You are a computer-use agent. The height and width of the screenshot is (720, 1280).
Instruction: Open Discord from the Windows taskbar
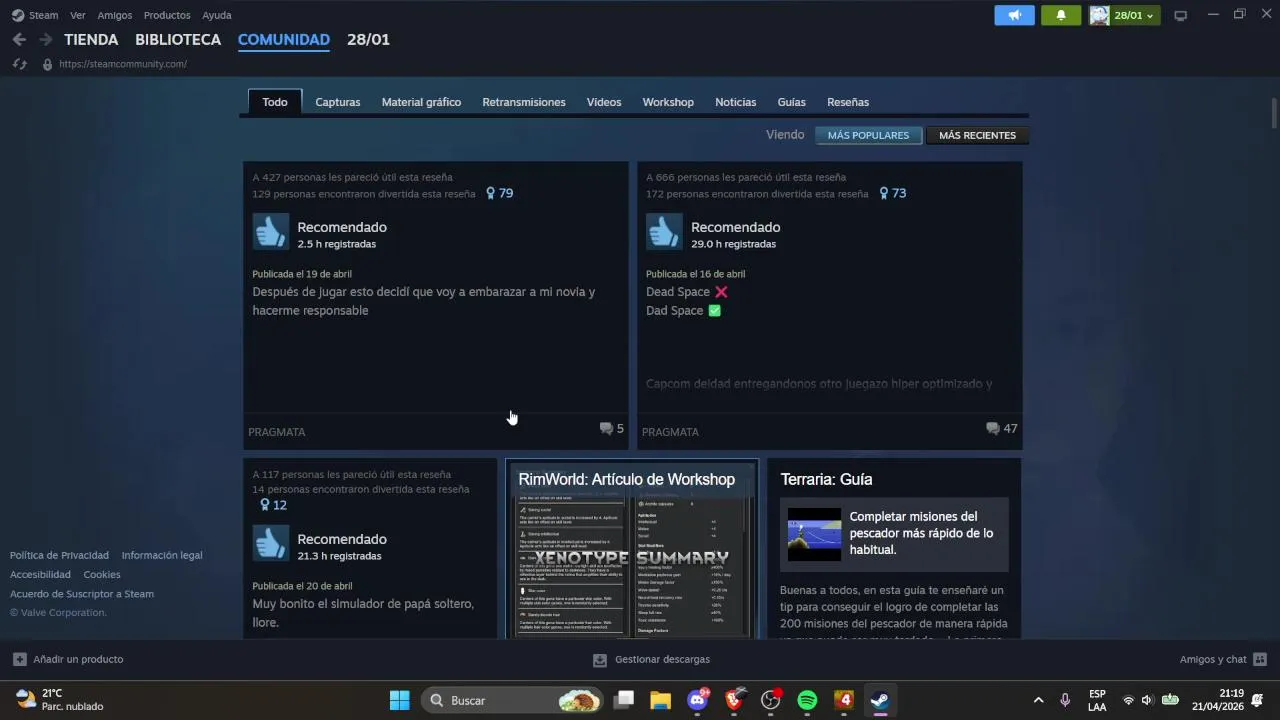698,700
